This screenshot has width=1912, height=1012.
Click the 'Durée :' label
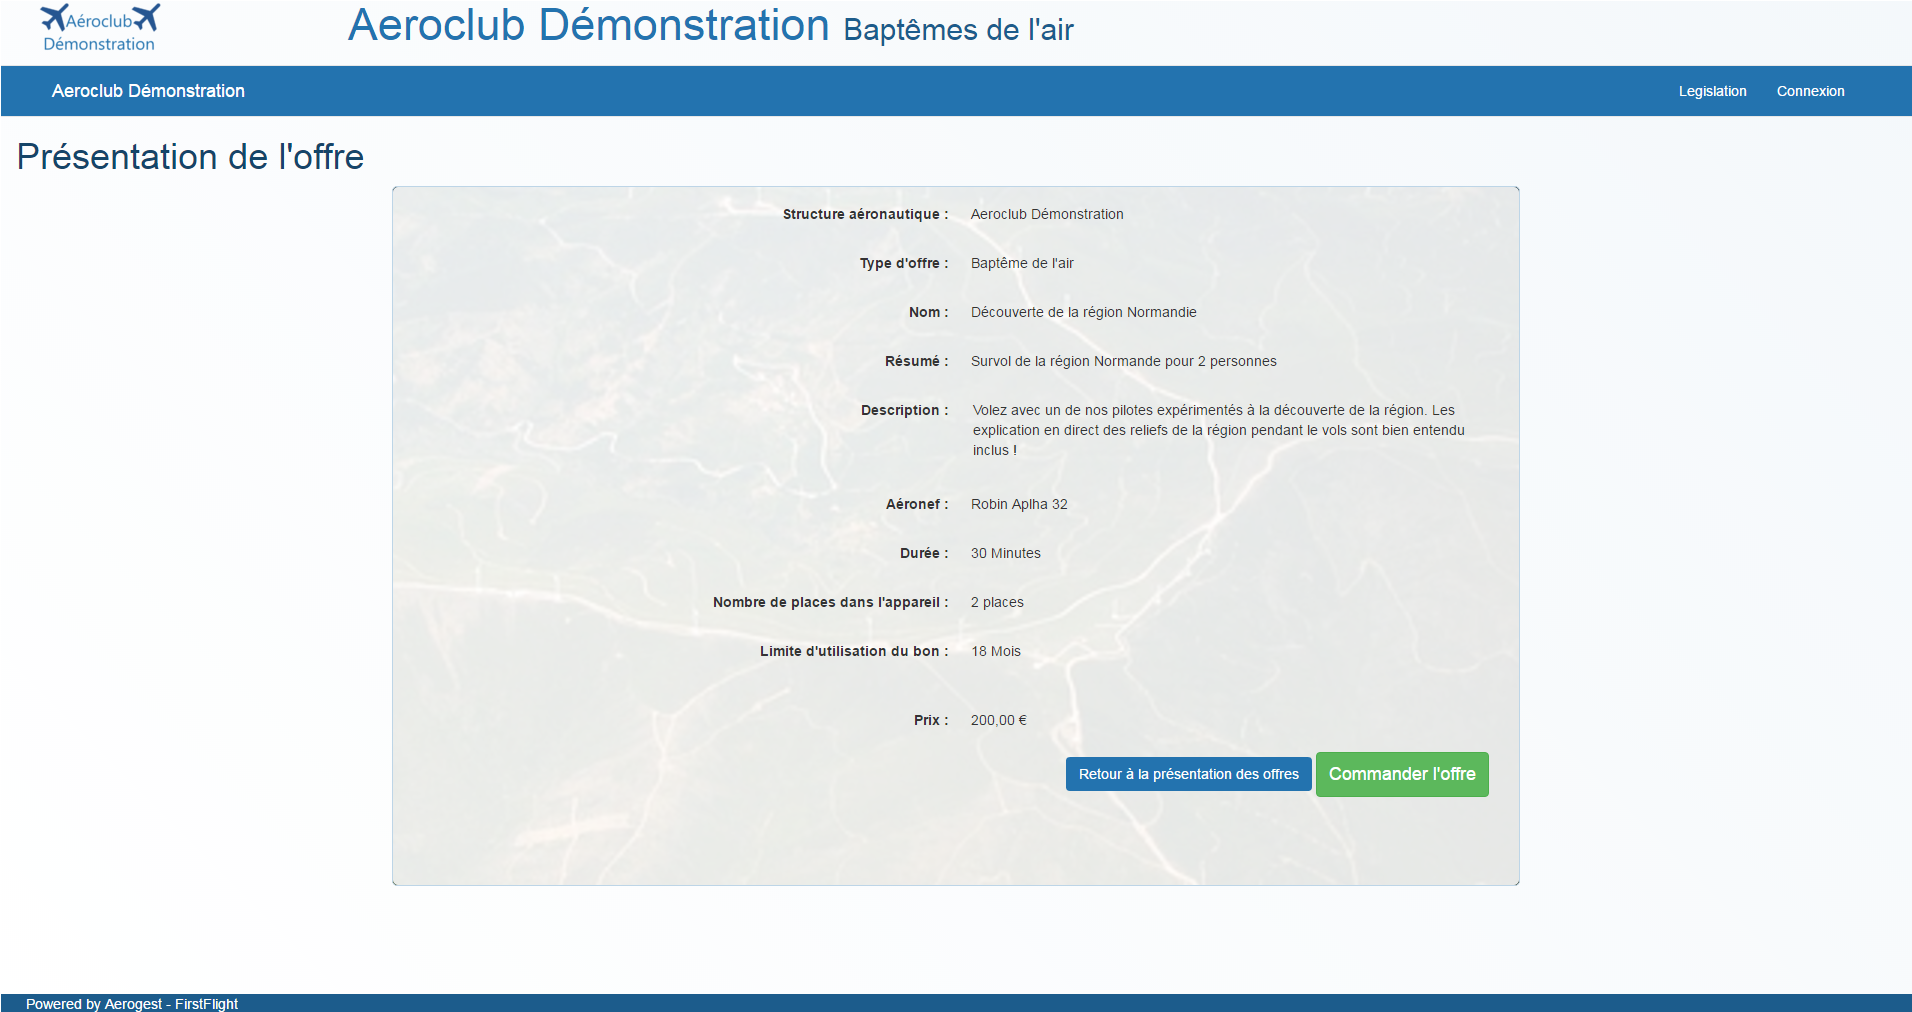coord(924,553)
